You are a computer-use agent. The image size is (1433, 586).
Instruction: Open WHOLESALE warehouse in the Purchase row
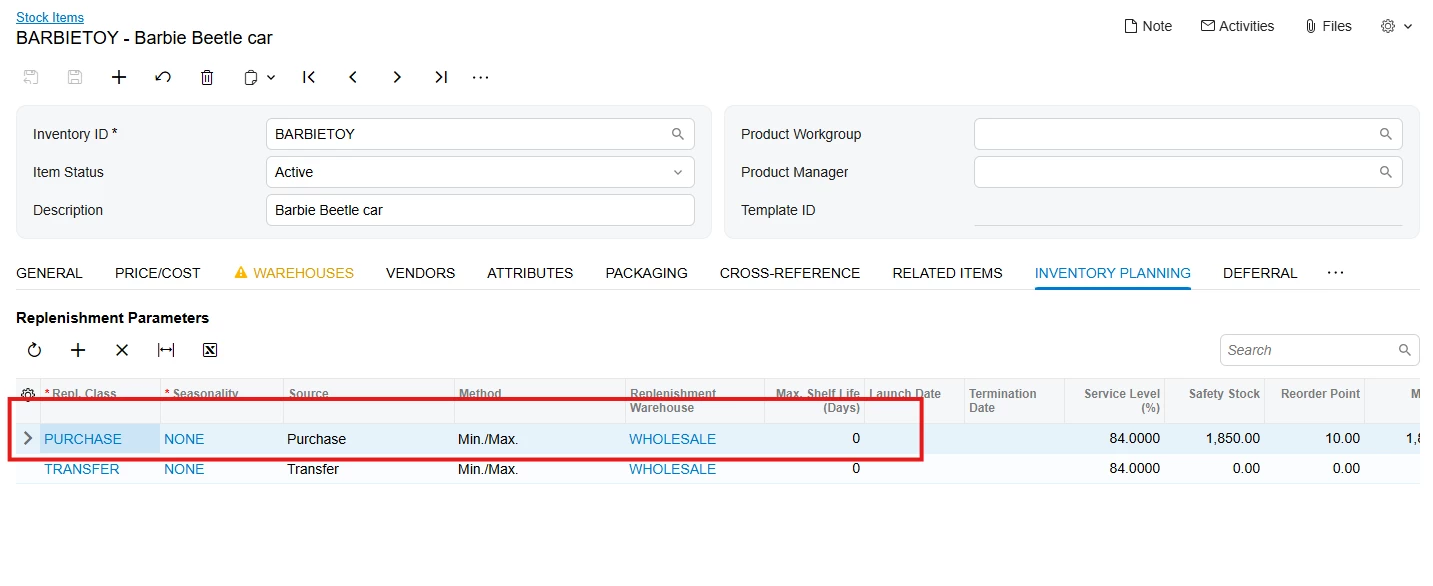673,439
